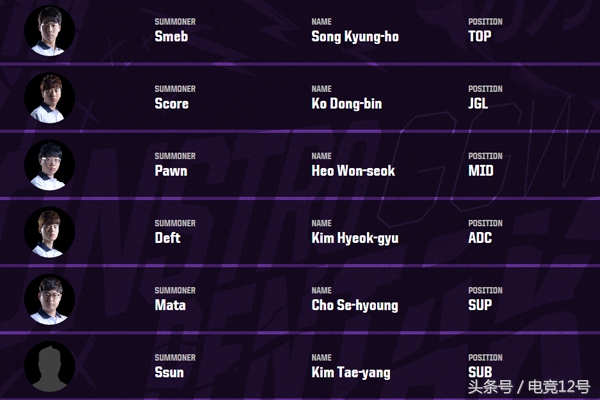600x400 pixels.
Task: Open the summoner name Ssun
Action: (169, 373)
